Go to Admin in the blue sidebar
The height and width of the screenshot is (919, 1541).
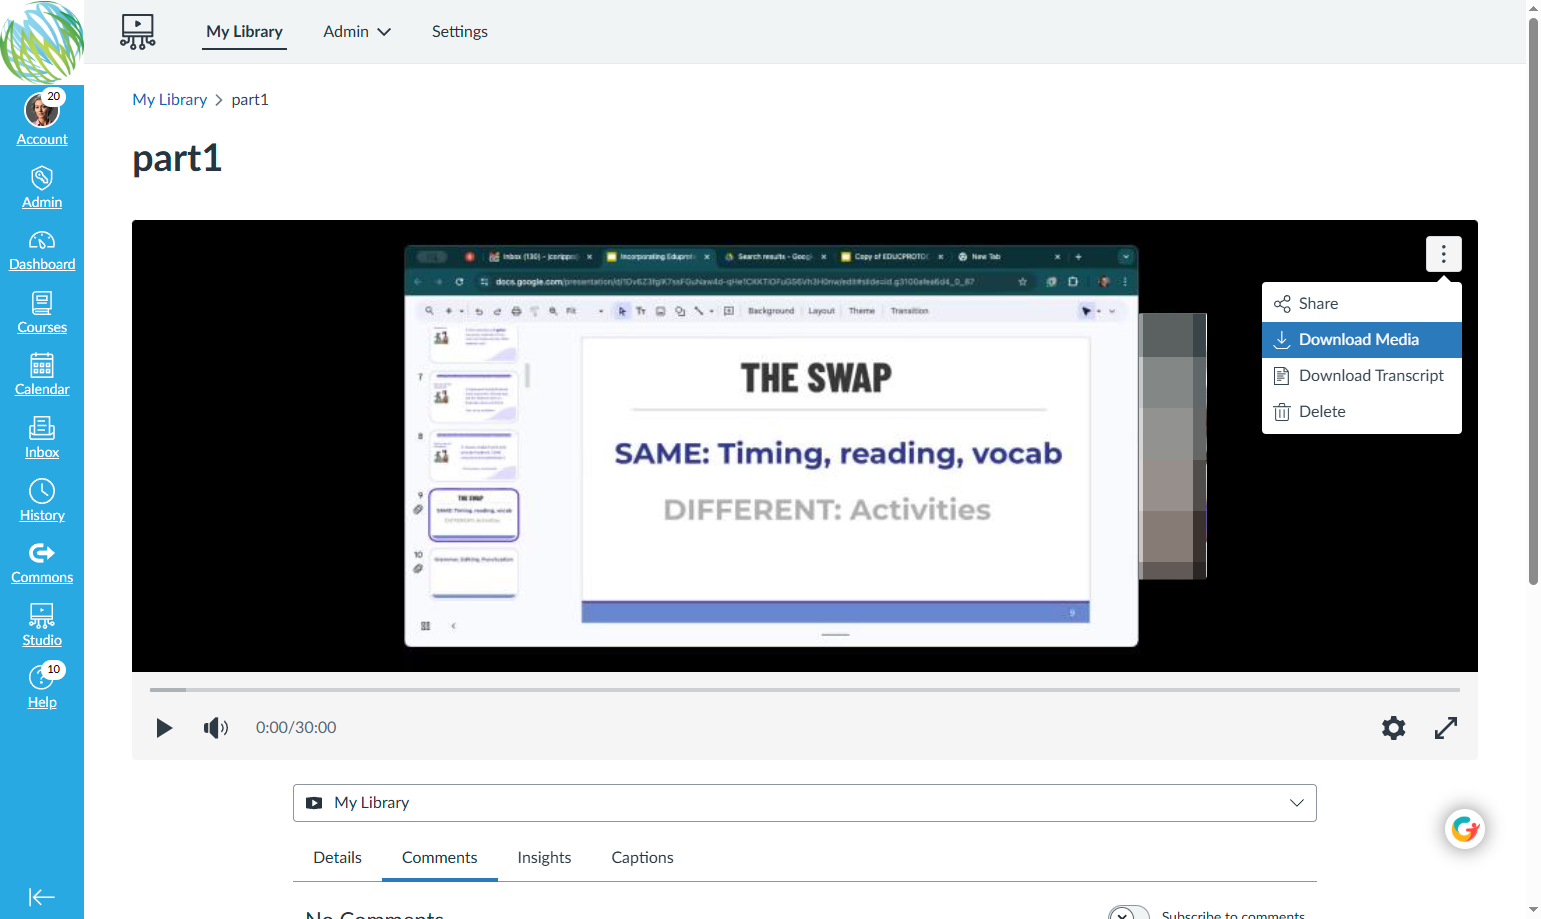42,187
